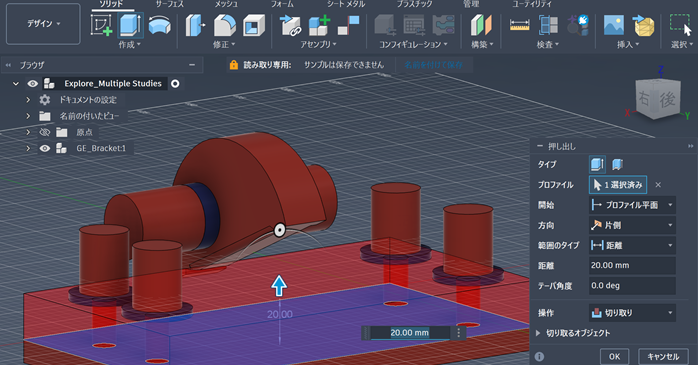Minimize the browser panel with dash
698x365 pixels.
(192, 65)
